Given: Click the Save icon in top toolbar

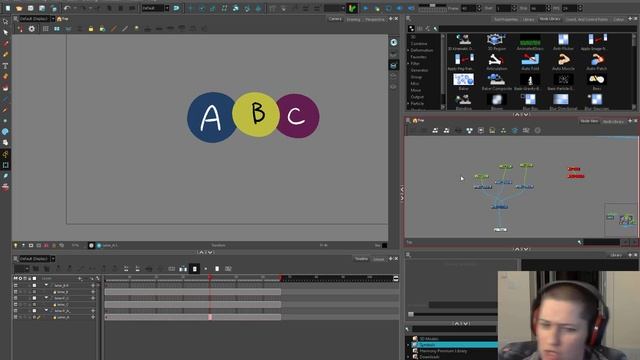Looking at the screenshot, I should pyautogui.click(x=31, y=8).
